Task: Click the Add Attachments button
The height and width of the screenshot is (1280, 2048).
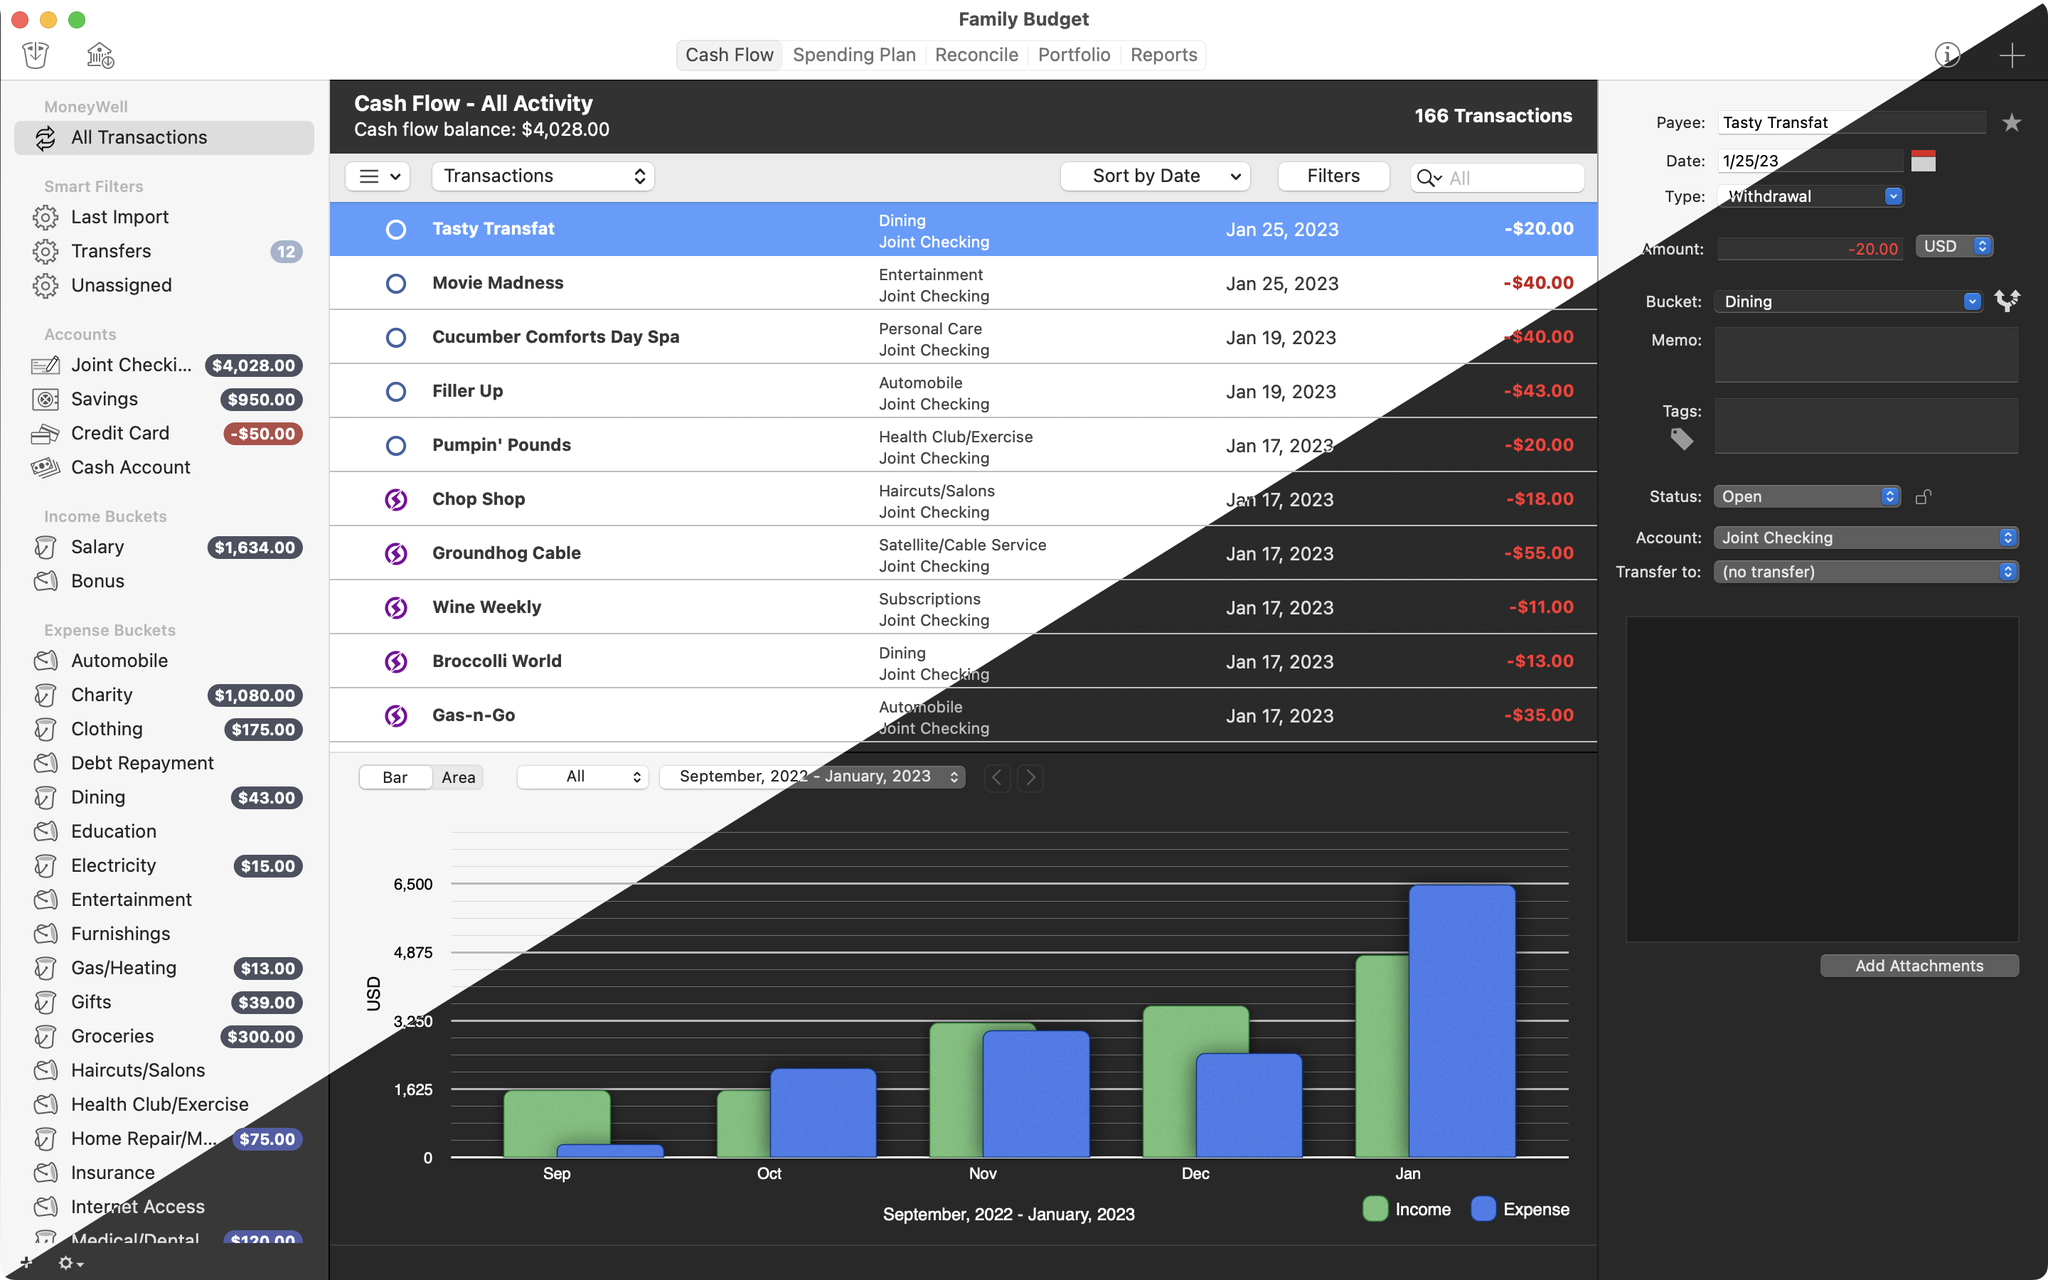Action: click(x=1919, y=965)
